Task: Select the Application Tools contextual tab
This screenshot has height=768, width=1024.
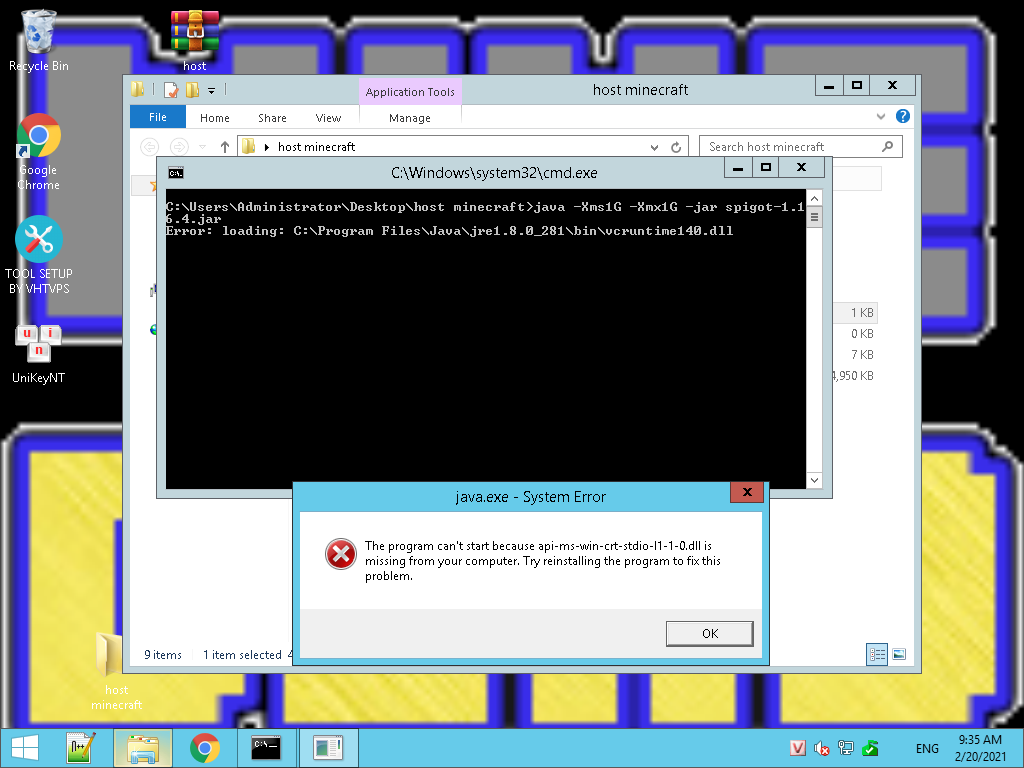Action: coord(409,92)
